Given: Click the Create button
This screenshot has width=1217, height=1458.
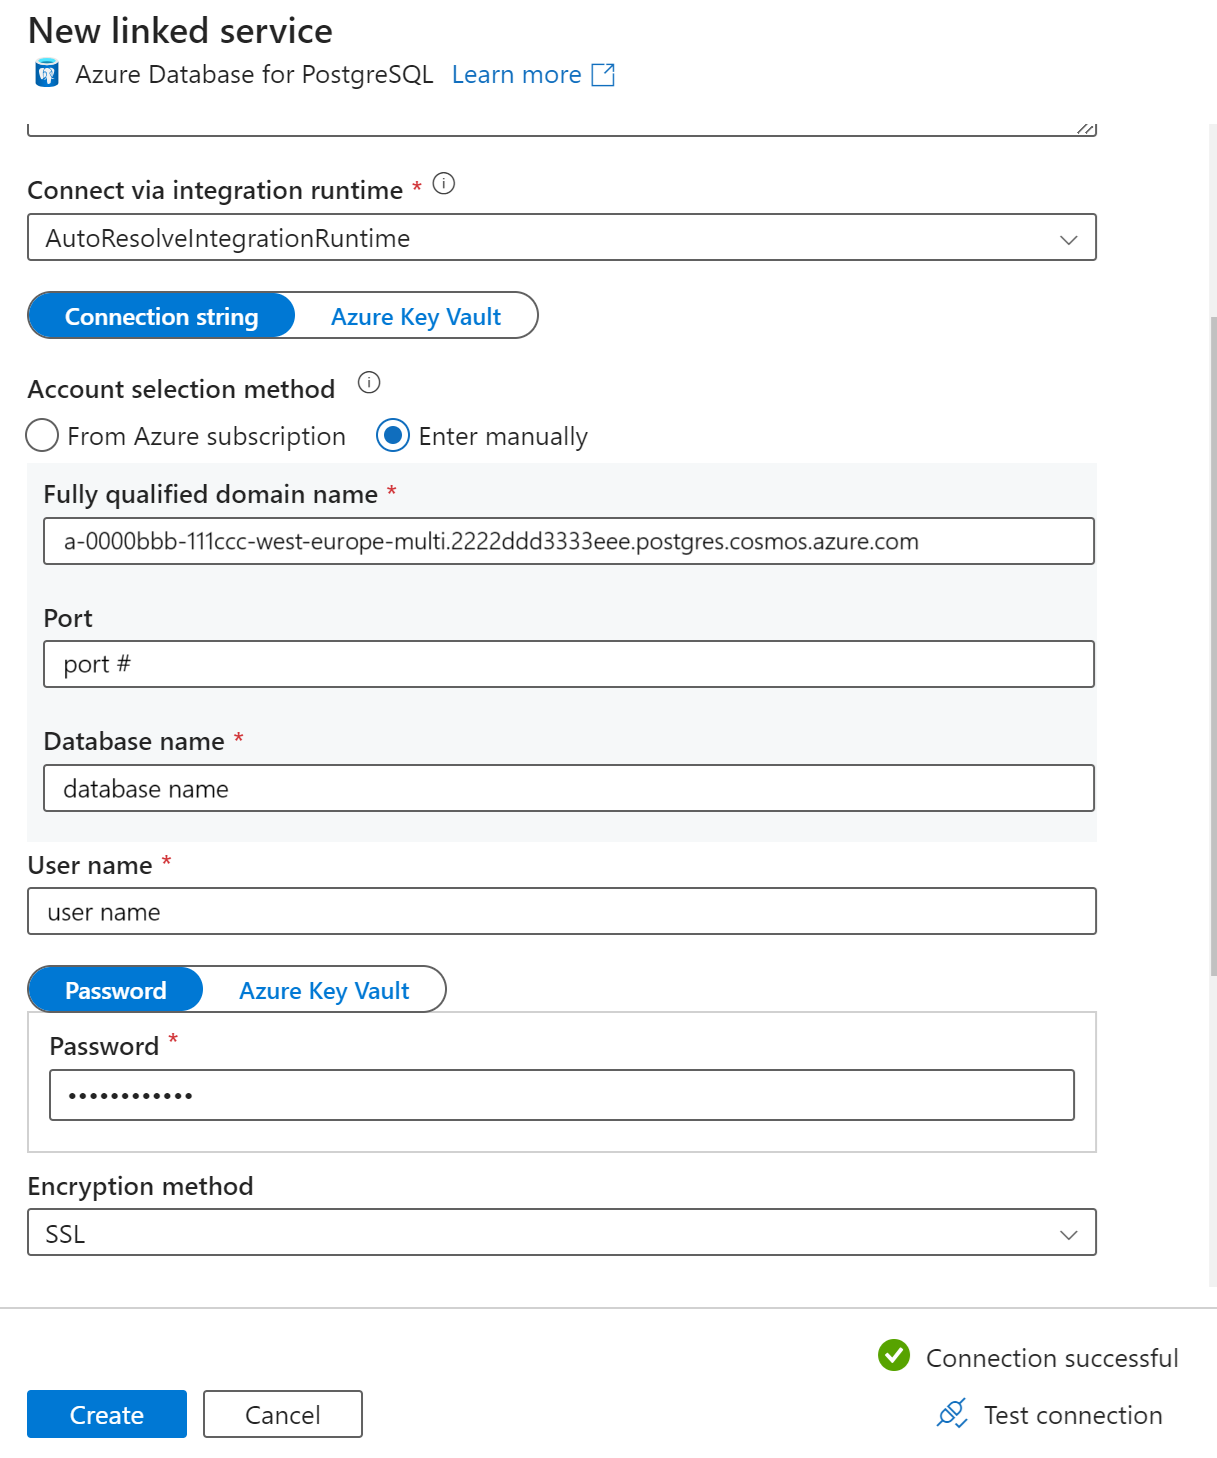Looking at the screenshot, I should pos(106,1414).
